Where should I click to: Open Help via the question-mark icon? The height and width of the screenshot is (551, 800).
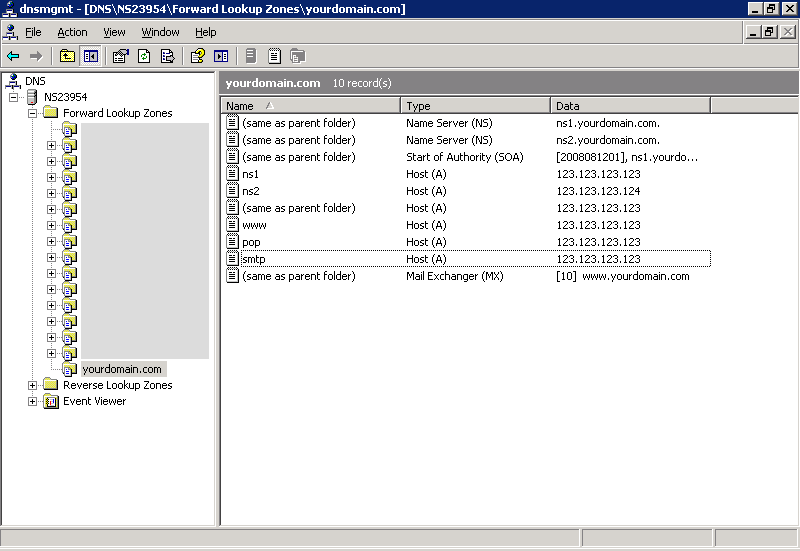click(198, 56)
